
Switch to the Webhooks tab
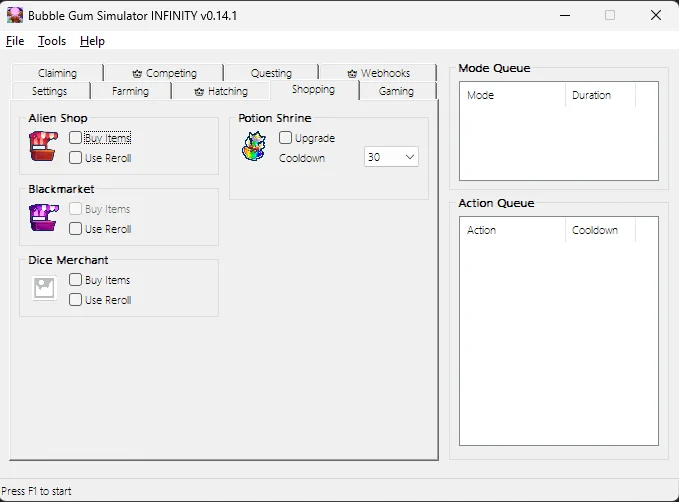coord(378,73)
